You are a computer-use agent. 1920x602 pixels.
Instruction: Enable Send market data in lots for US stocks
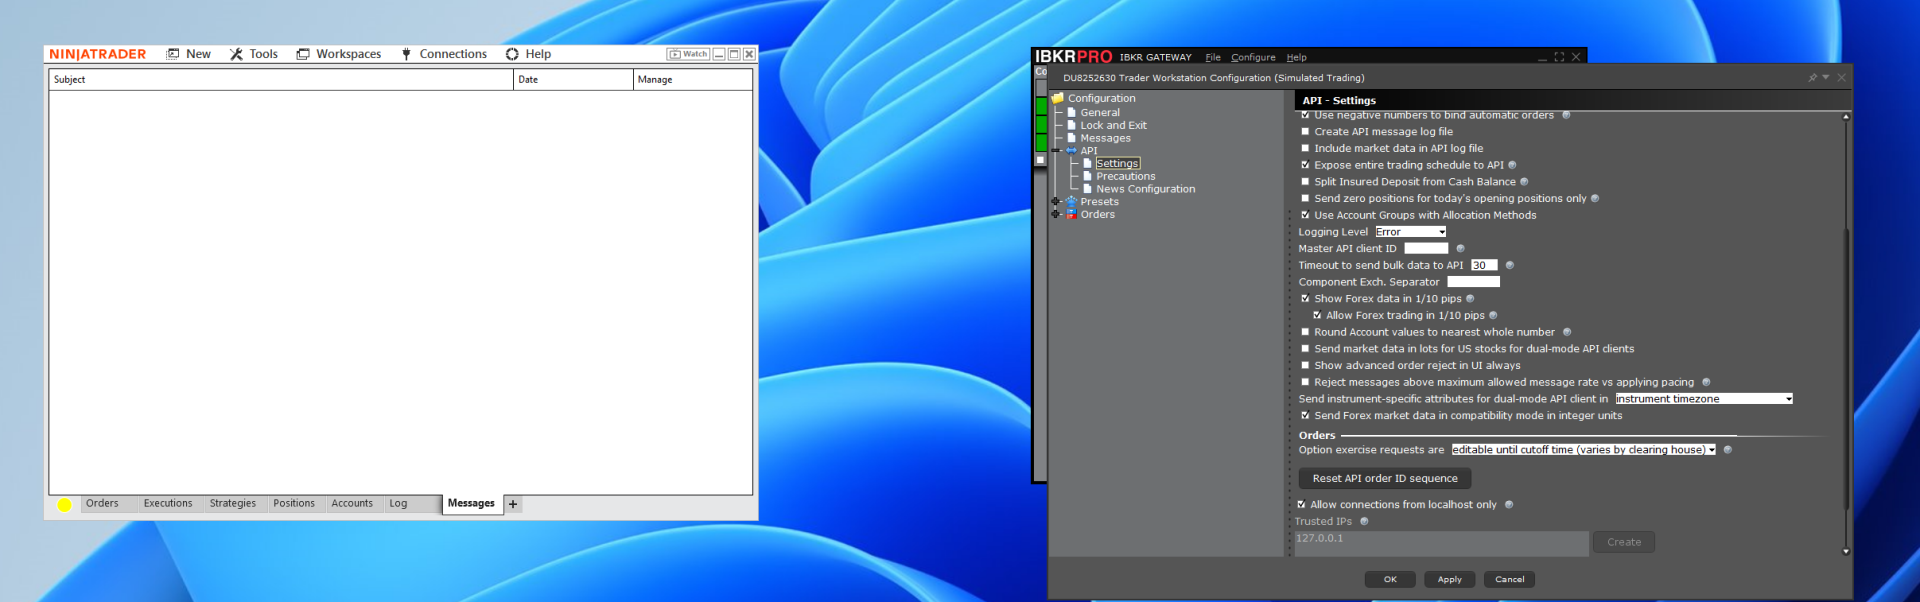point(1305,349)
